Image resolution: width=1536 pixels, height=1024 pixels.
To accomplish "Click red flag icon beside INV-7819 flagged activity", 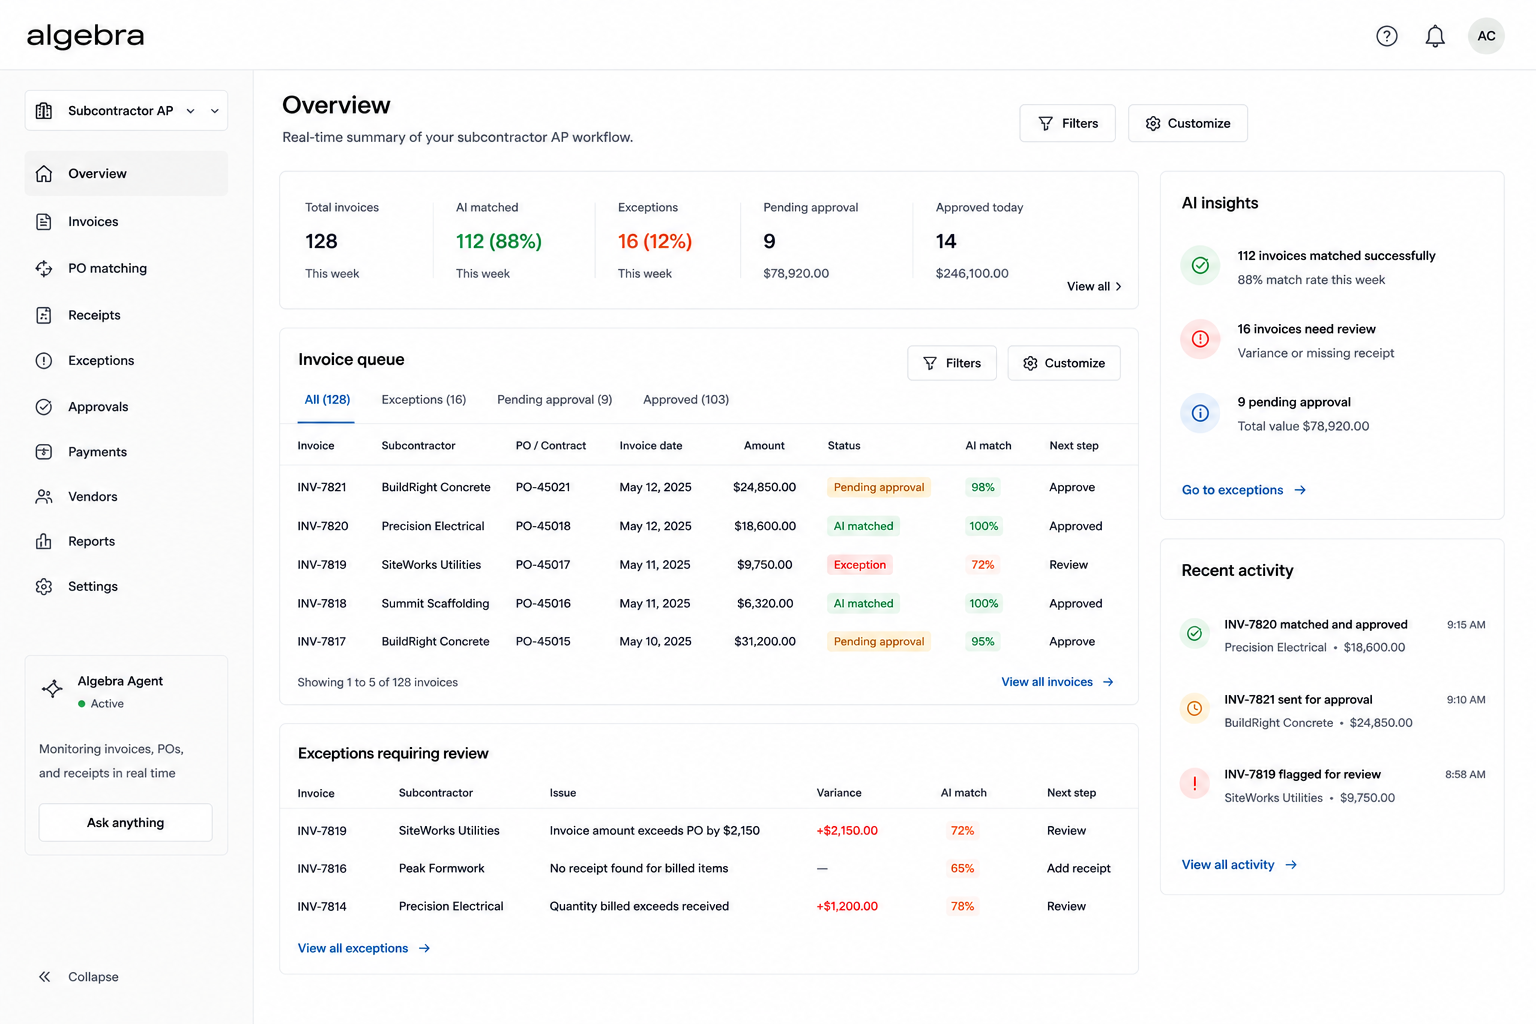I will click(x=1194, y=784).
